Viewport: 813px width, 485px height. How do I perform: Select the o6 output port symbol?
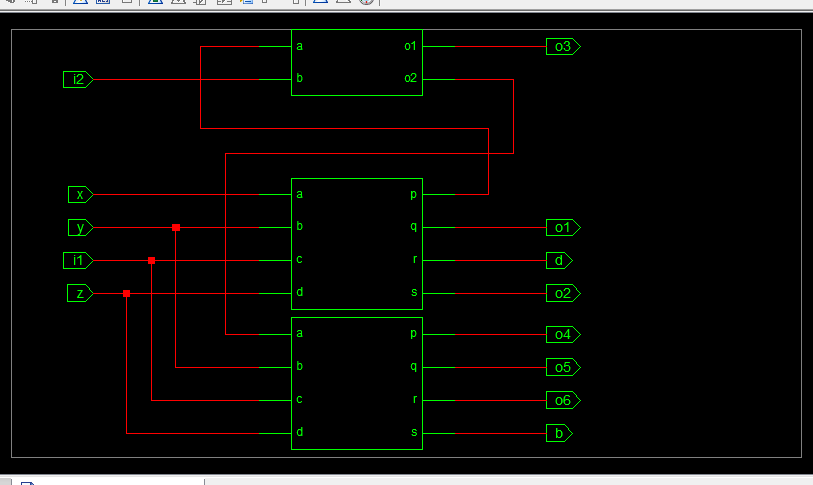point(562,400)
